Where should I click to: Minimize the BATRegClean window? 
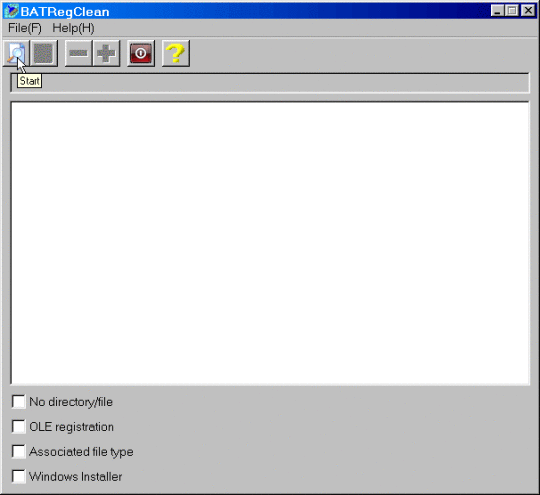(497, 11)
